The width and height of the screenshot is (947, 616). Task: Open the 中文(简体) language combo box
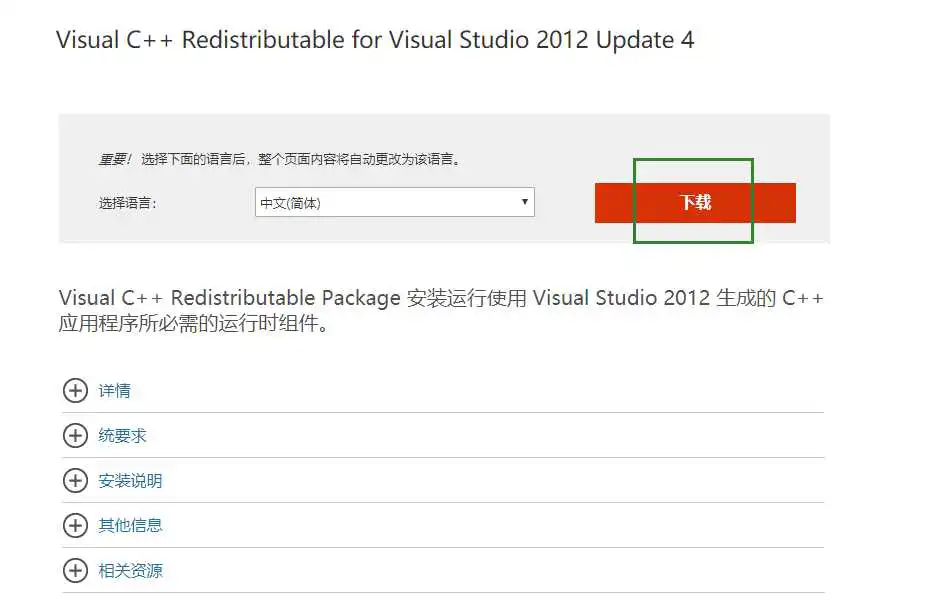coord(395,202)
